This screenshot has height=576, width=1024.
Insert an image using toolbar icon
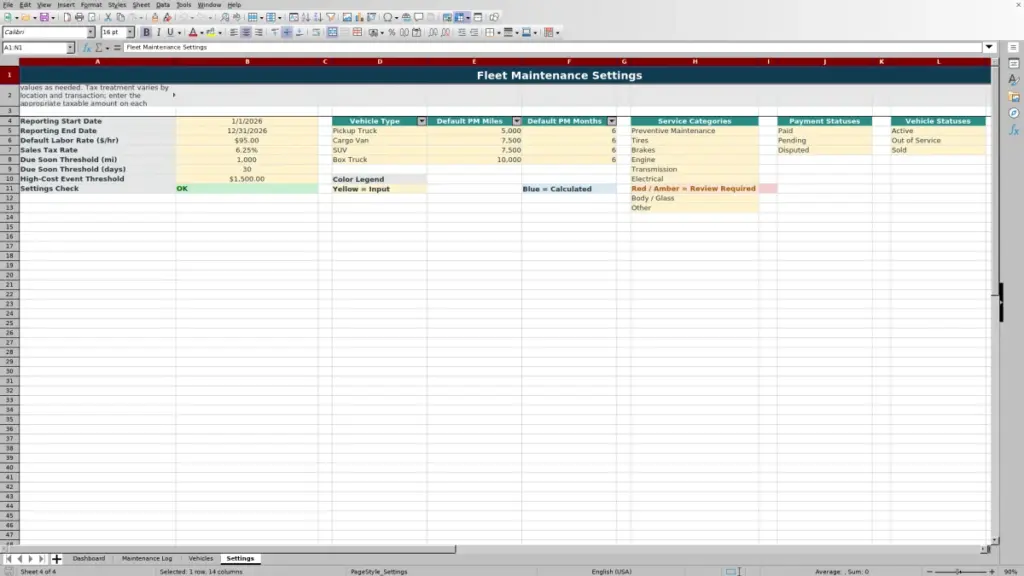[347, 17]
